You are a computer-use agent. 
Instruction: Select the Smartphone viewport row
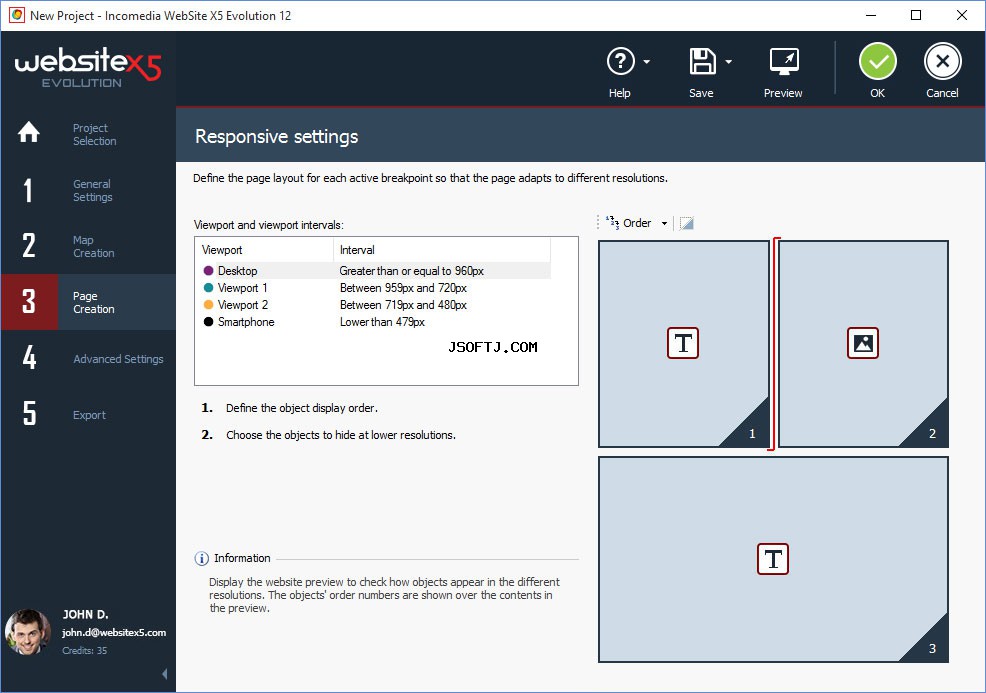pos(374,322)
